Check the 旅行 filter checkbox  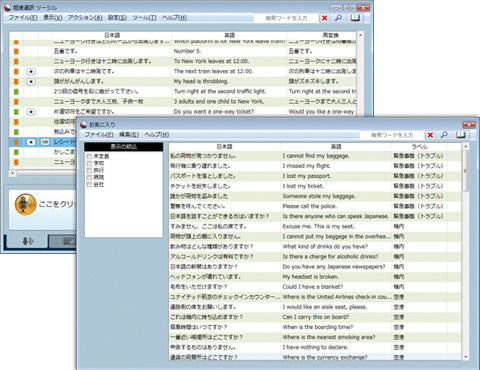tap(89, 170)
